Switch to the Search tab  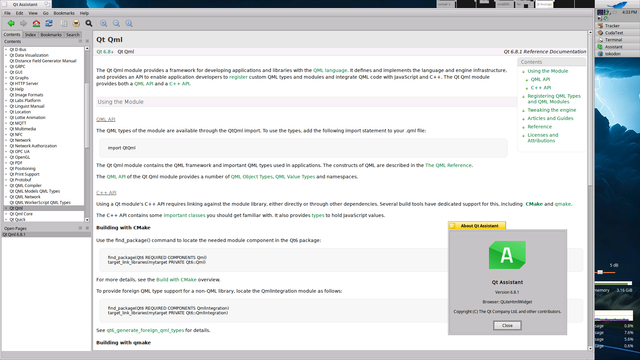click(x=73, y=35)
